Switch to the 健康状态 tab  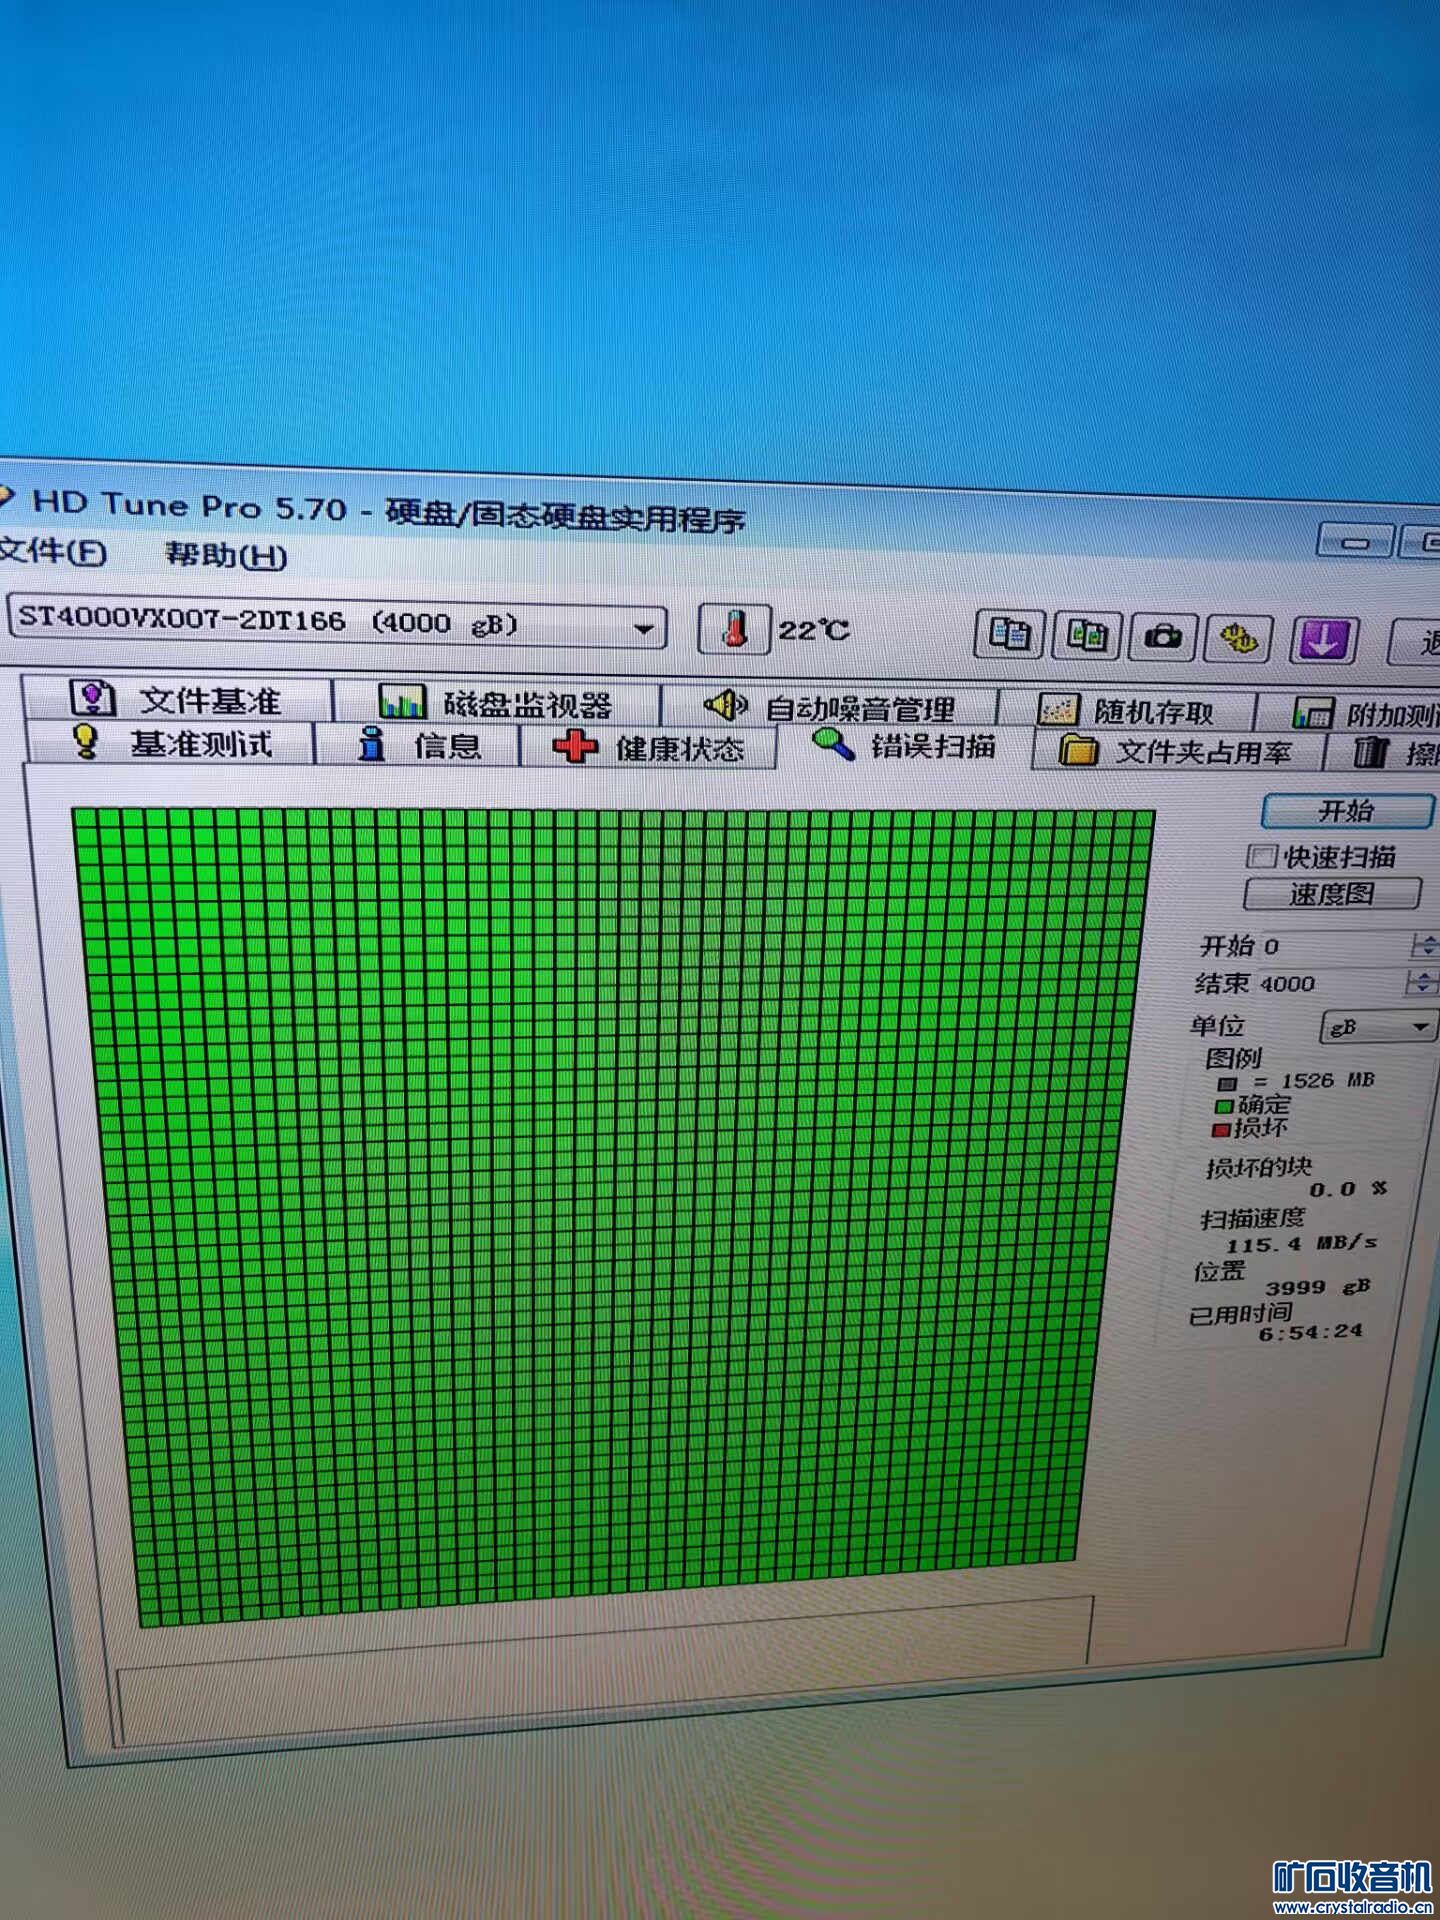(x=648, y=748)
